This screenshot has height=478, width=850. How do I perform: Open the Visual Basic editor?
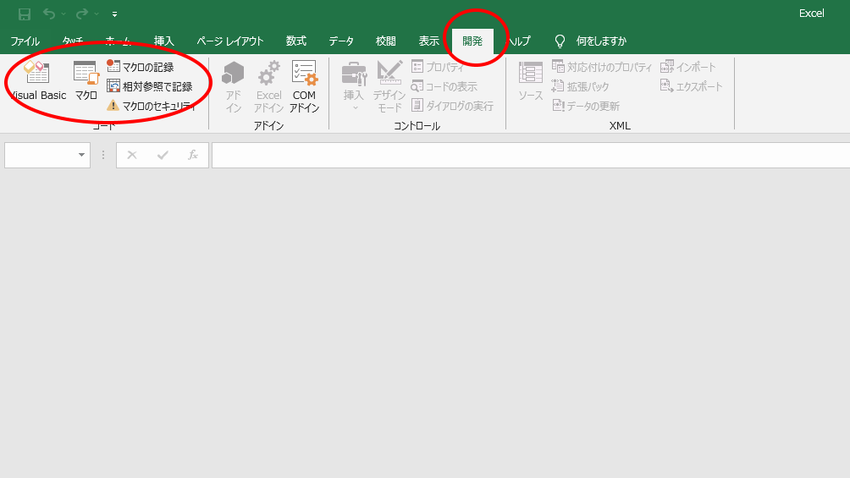37,81
